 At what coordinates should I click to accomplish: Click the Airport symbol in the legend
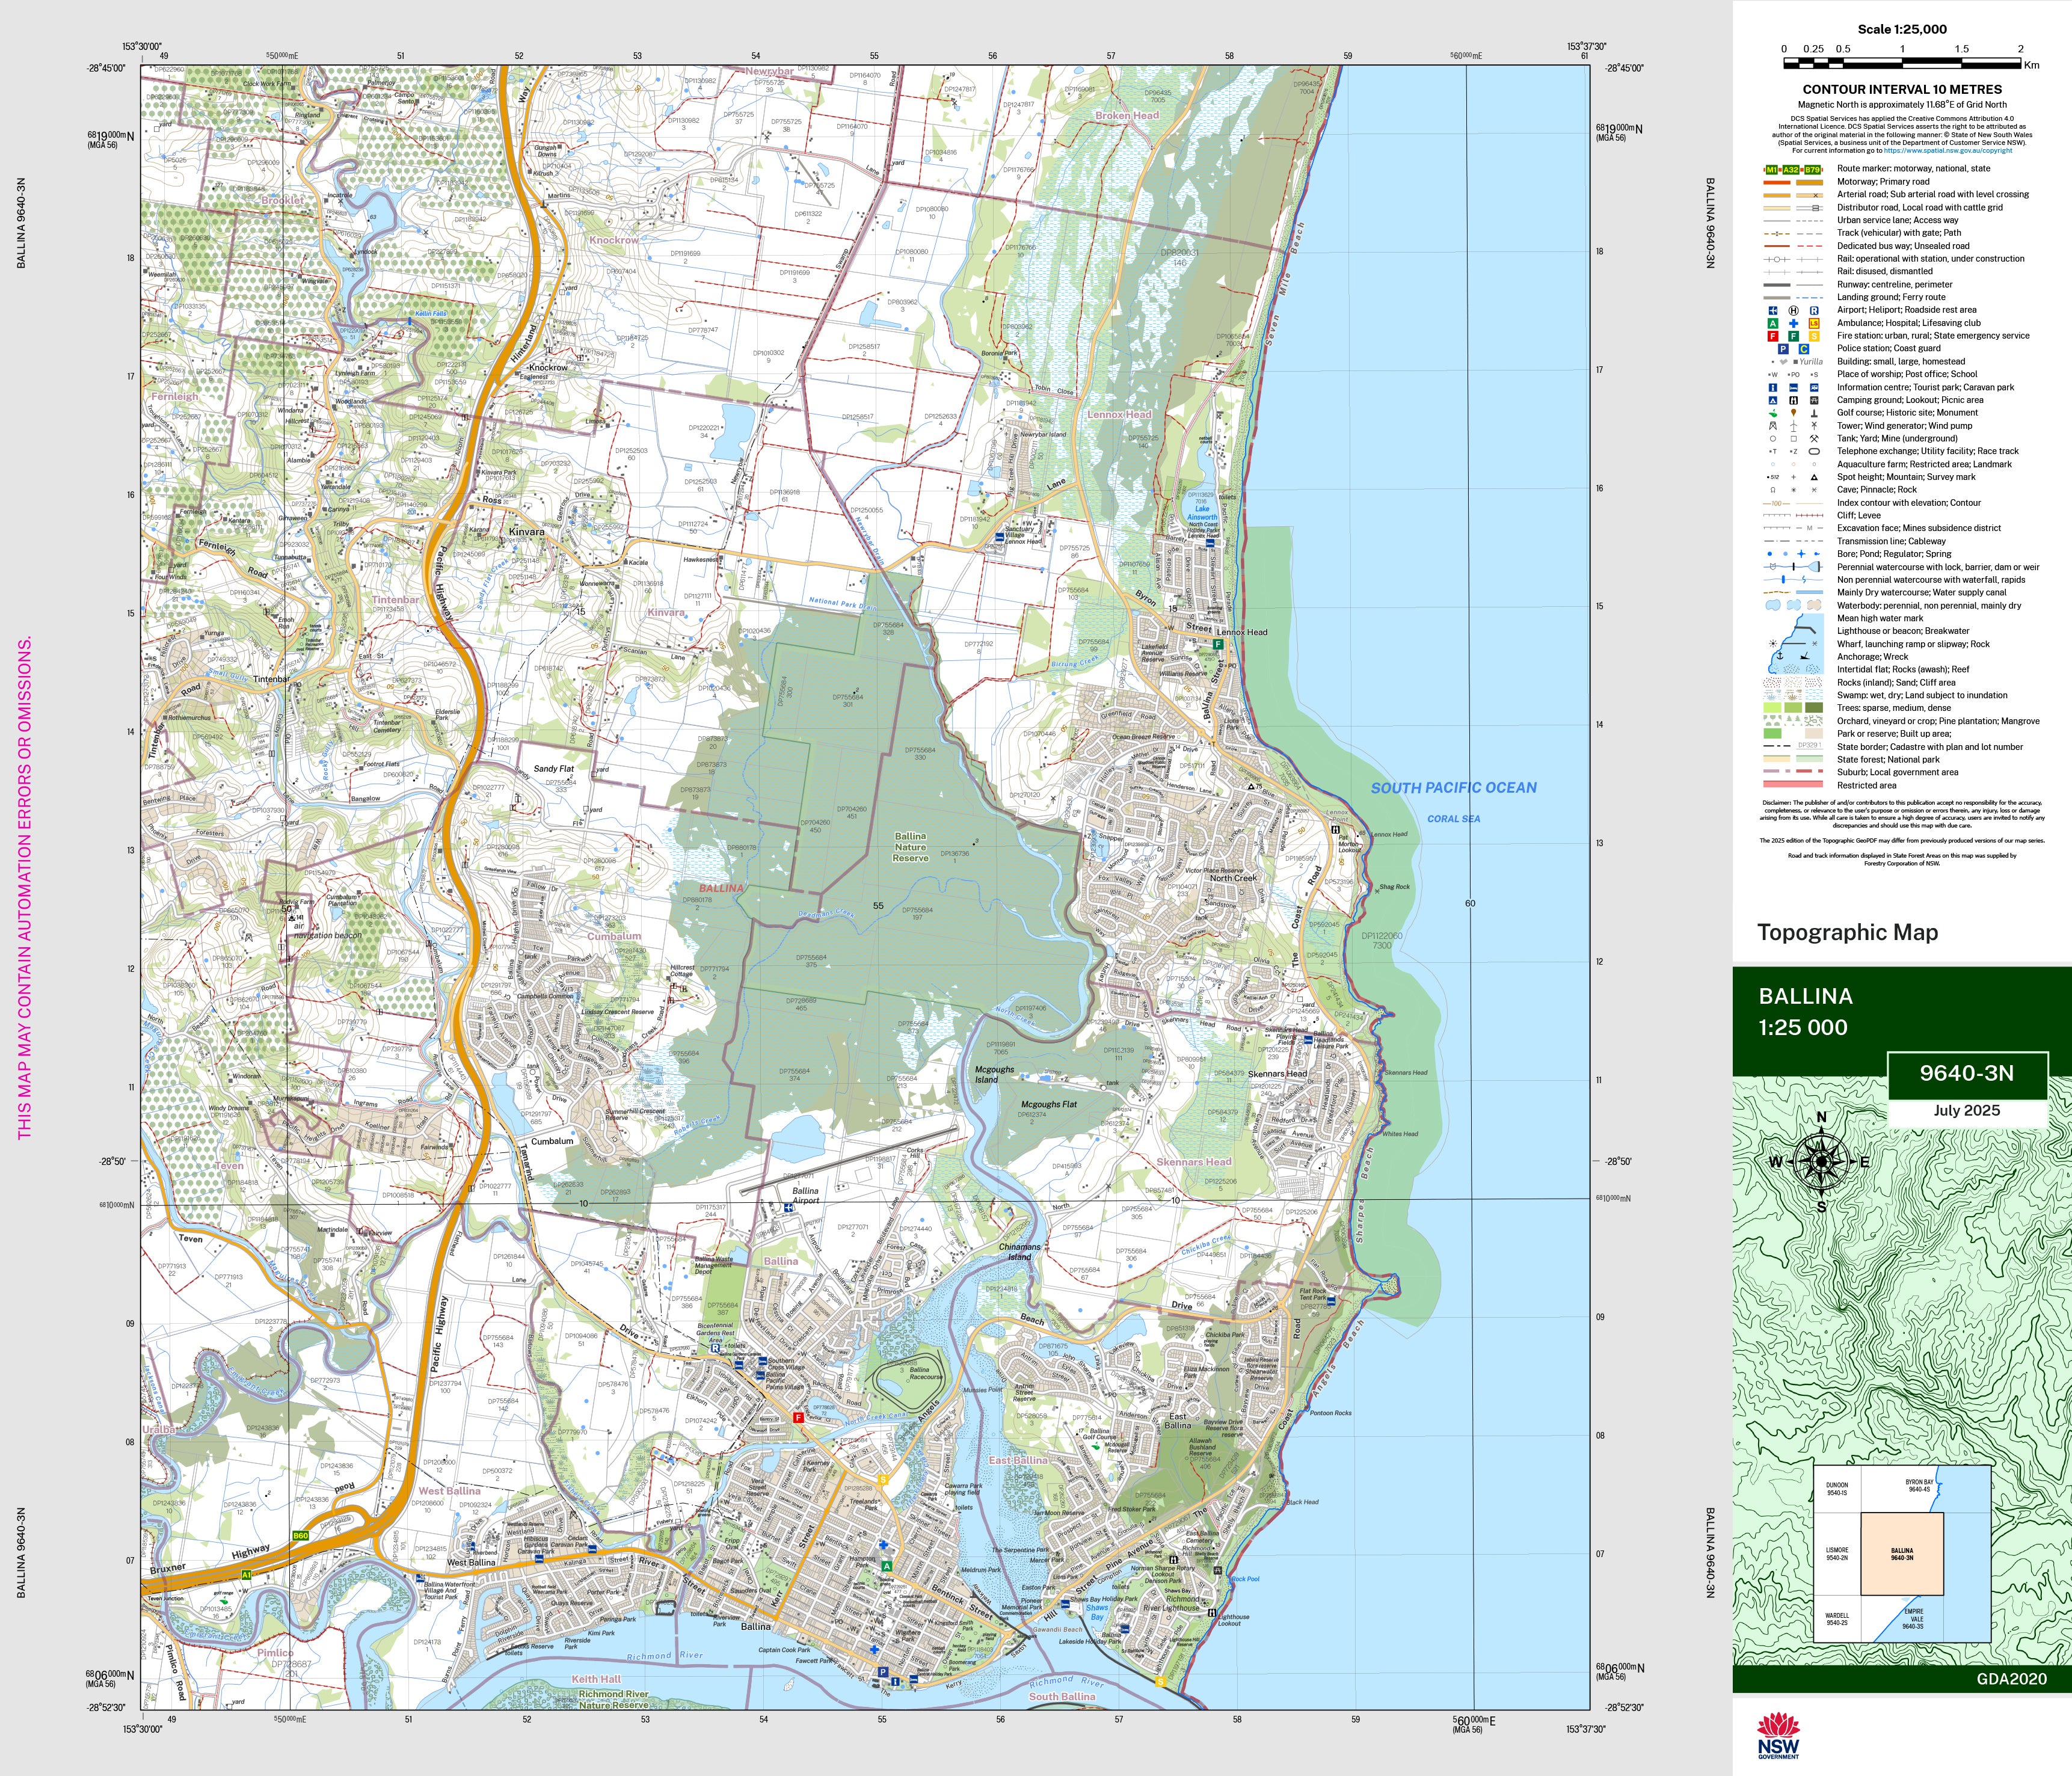click(1773, 311)
